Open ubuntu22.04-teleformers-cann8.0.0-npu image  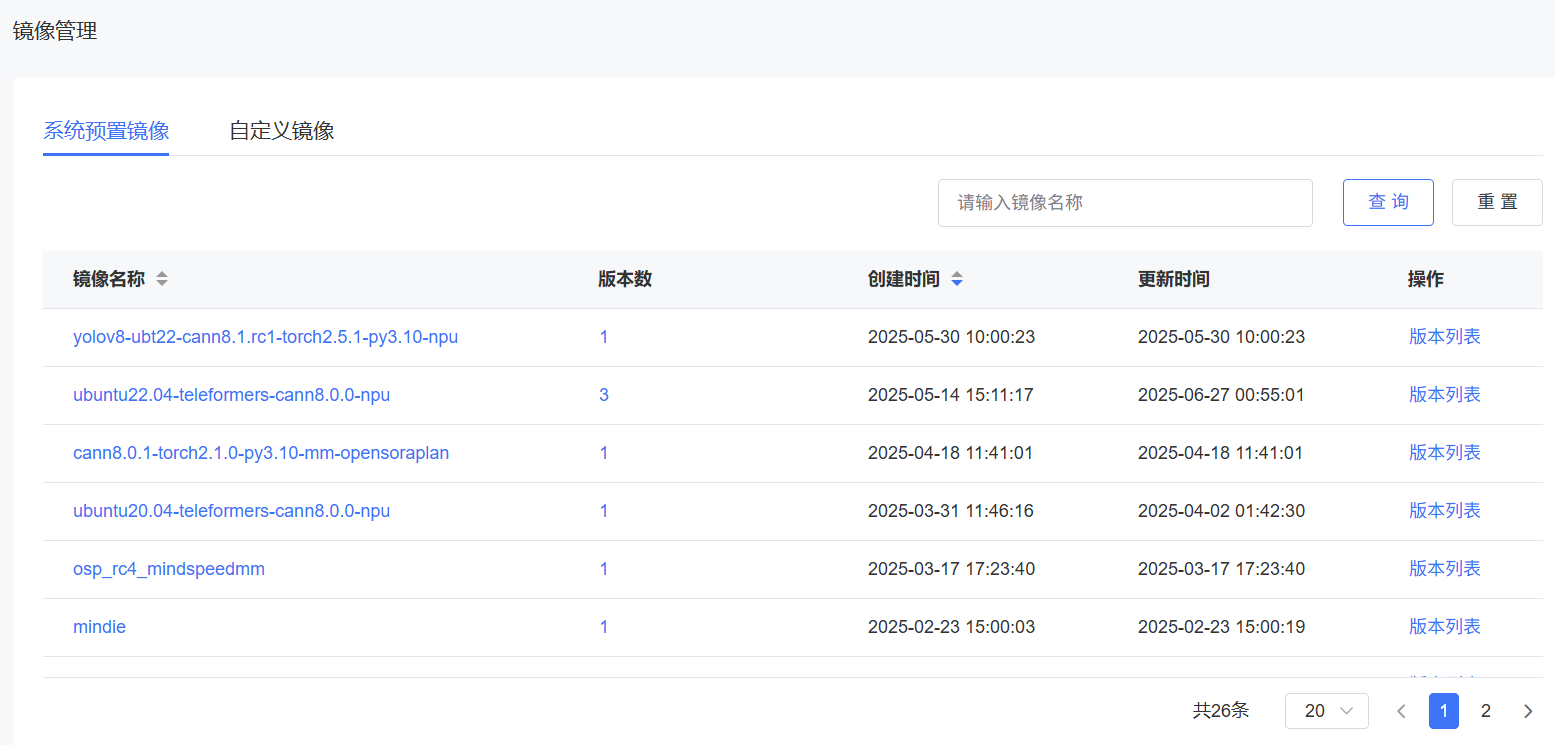coord(231,395)
